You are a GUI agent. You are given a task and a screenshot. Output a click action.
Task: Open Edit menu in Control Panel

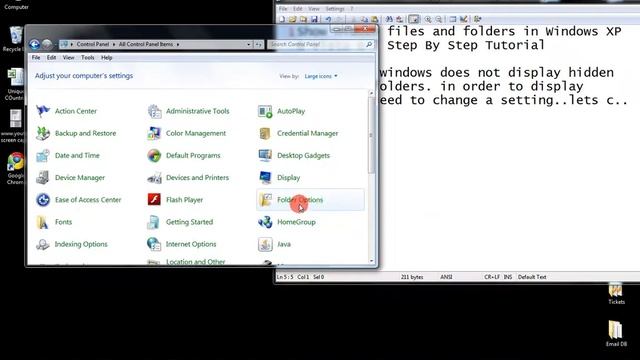tap(51, 58)
